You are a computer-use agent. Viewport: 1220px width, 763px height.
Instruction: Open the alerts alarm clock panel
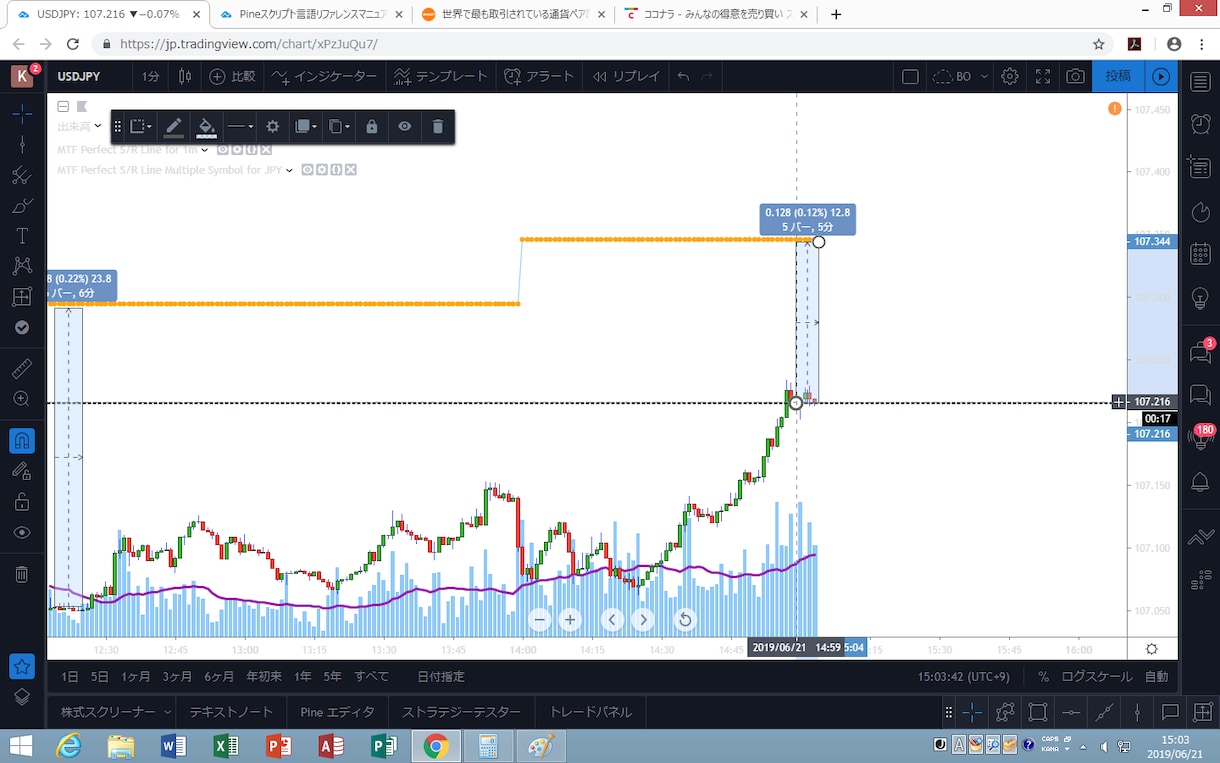[1200, 124]
